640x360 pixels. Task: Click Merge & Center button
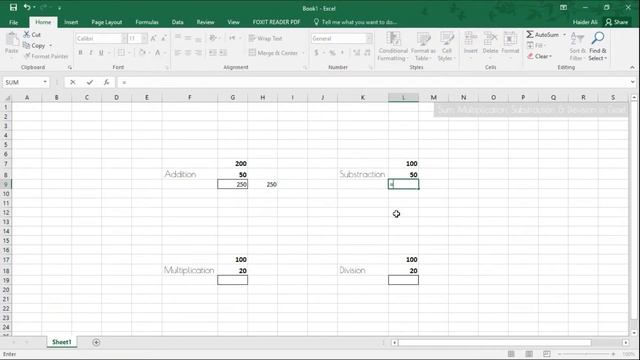click(x=273, y=53)
